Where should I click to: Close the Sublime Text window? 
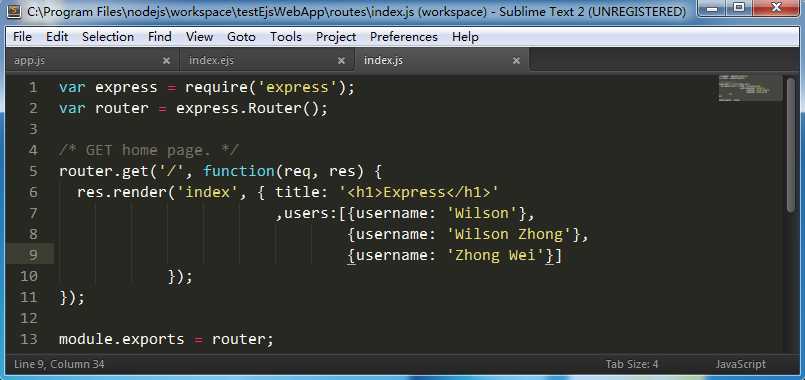(775, 8)
